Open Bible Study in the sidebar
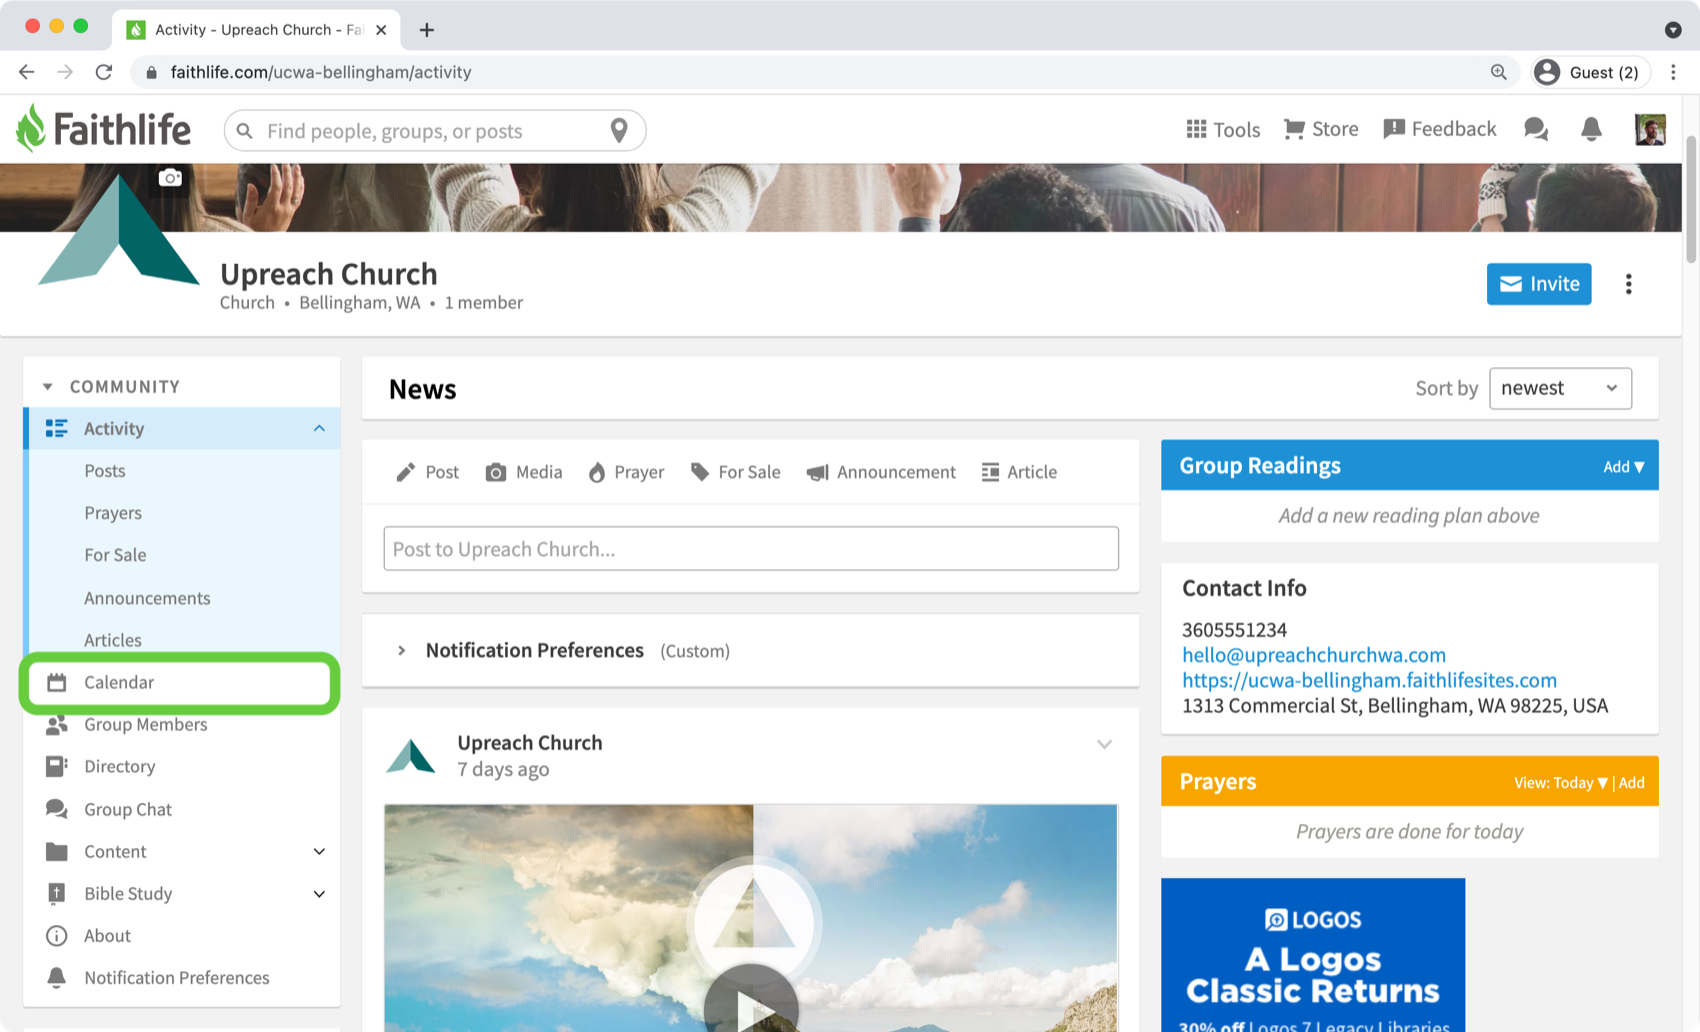Viewport: 1700px width, 1032px height. 128,893
